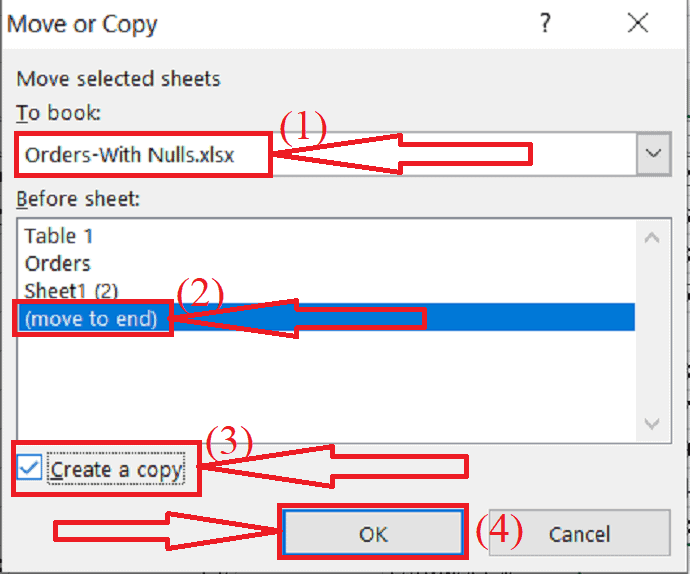
Task: Click the Create a copy label text
Action: [117, 469]
